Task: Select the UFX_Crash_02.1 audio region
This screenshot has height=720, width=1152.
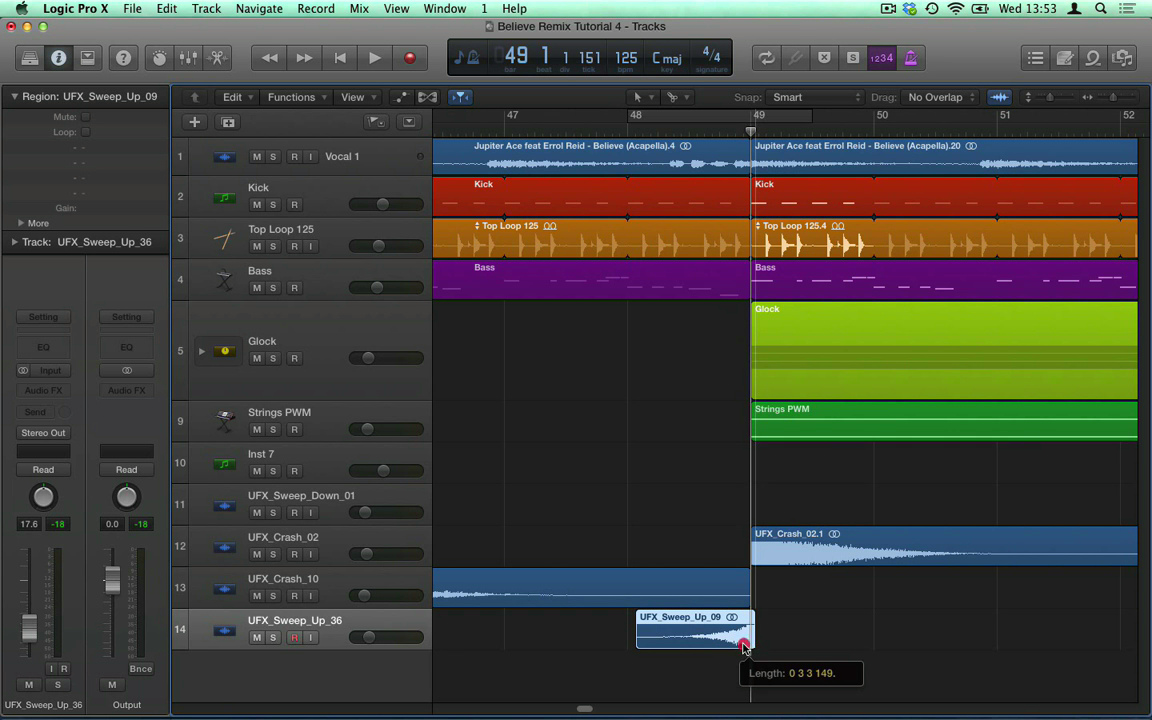Action: pos(944,546)
